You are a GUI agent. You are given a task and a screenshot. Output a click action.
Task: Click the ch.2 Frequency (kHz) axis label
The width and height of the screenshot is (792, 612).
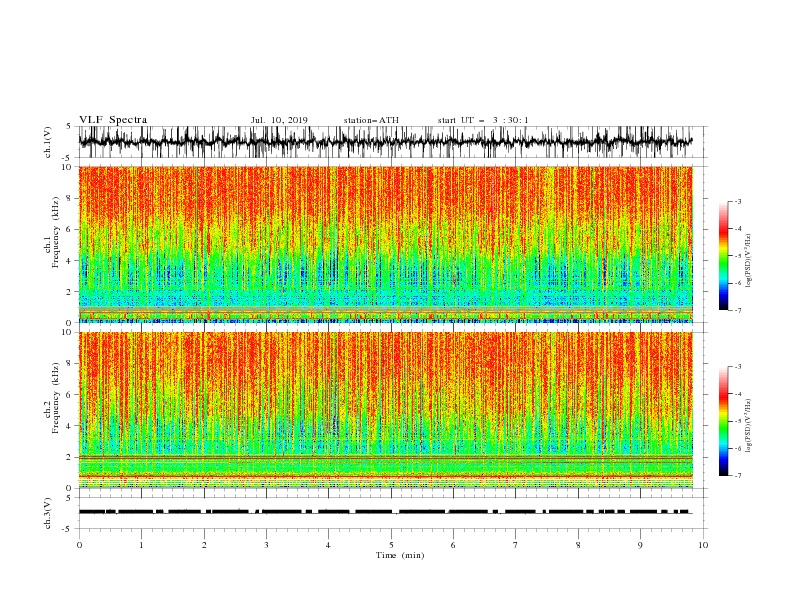[x=52, y=398]
